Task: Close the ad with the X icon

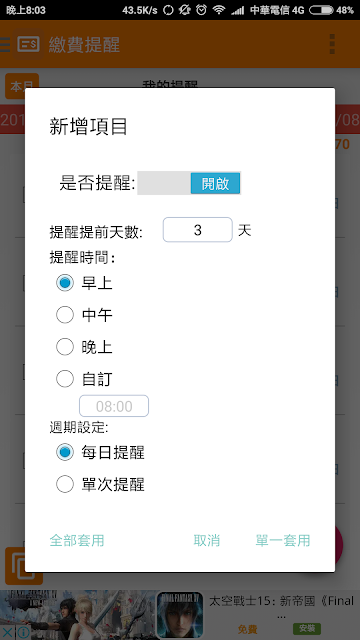Action: click(7, 632)
